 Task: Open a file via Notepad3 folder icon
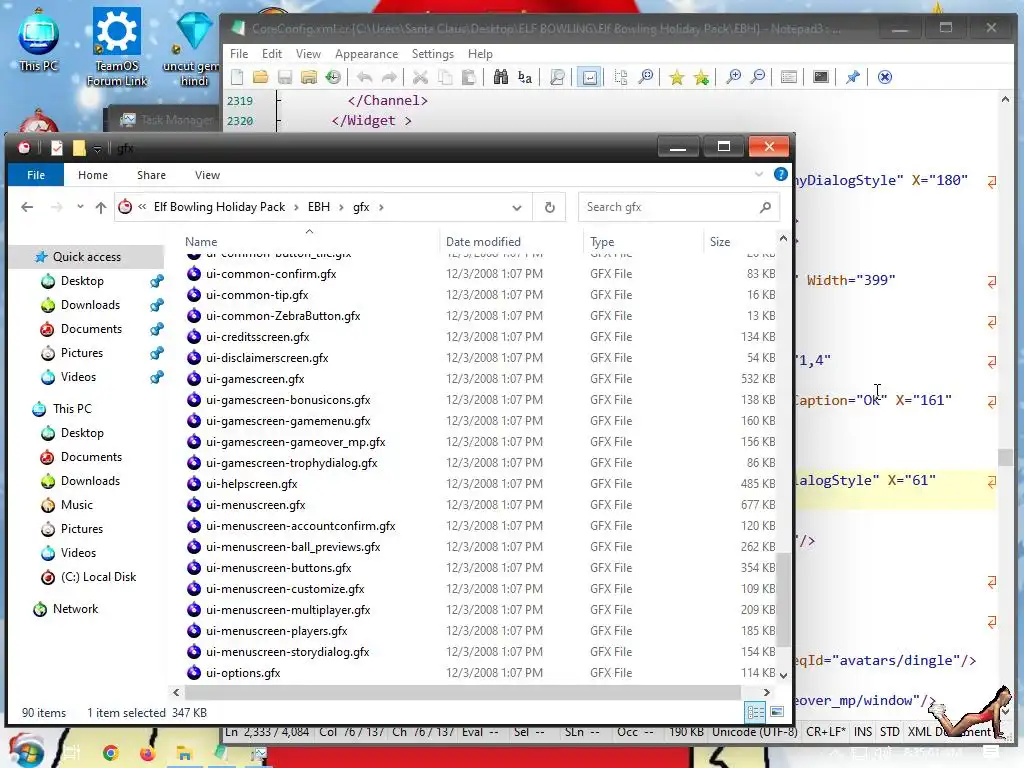pos(261,77)
